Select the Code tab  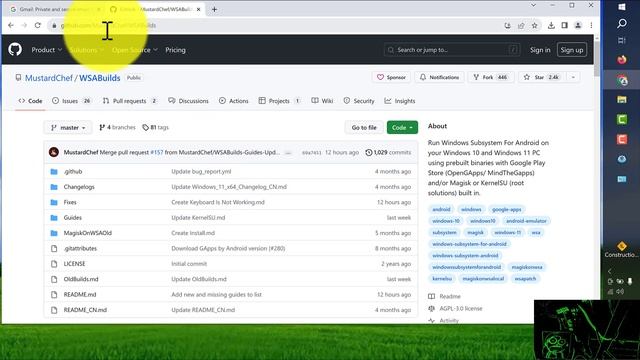(x=30, y=101)
